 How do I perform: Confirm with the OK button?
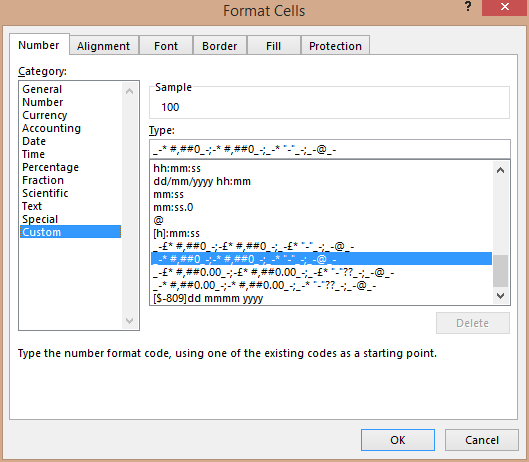coord(398,440)
